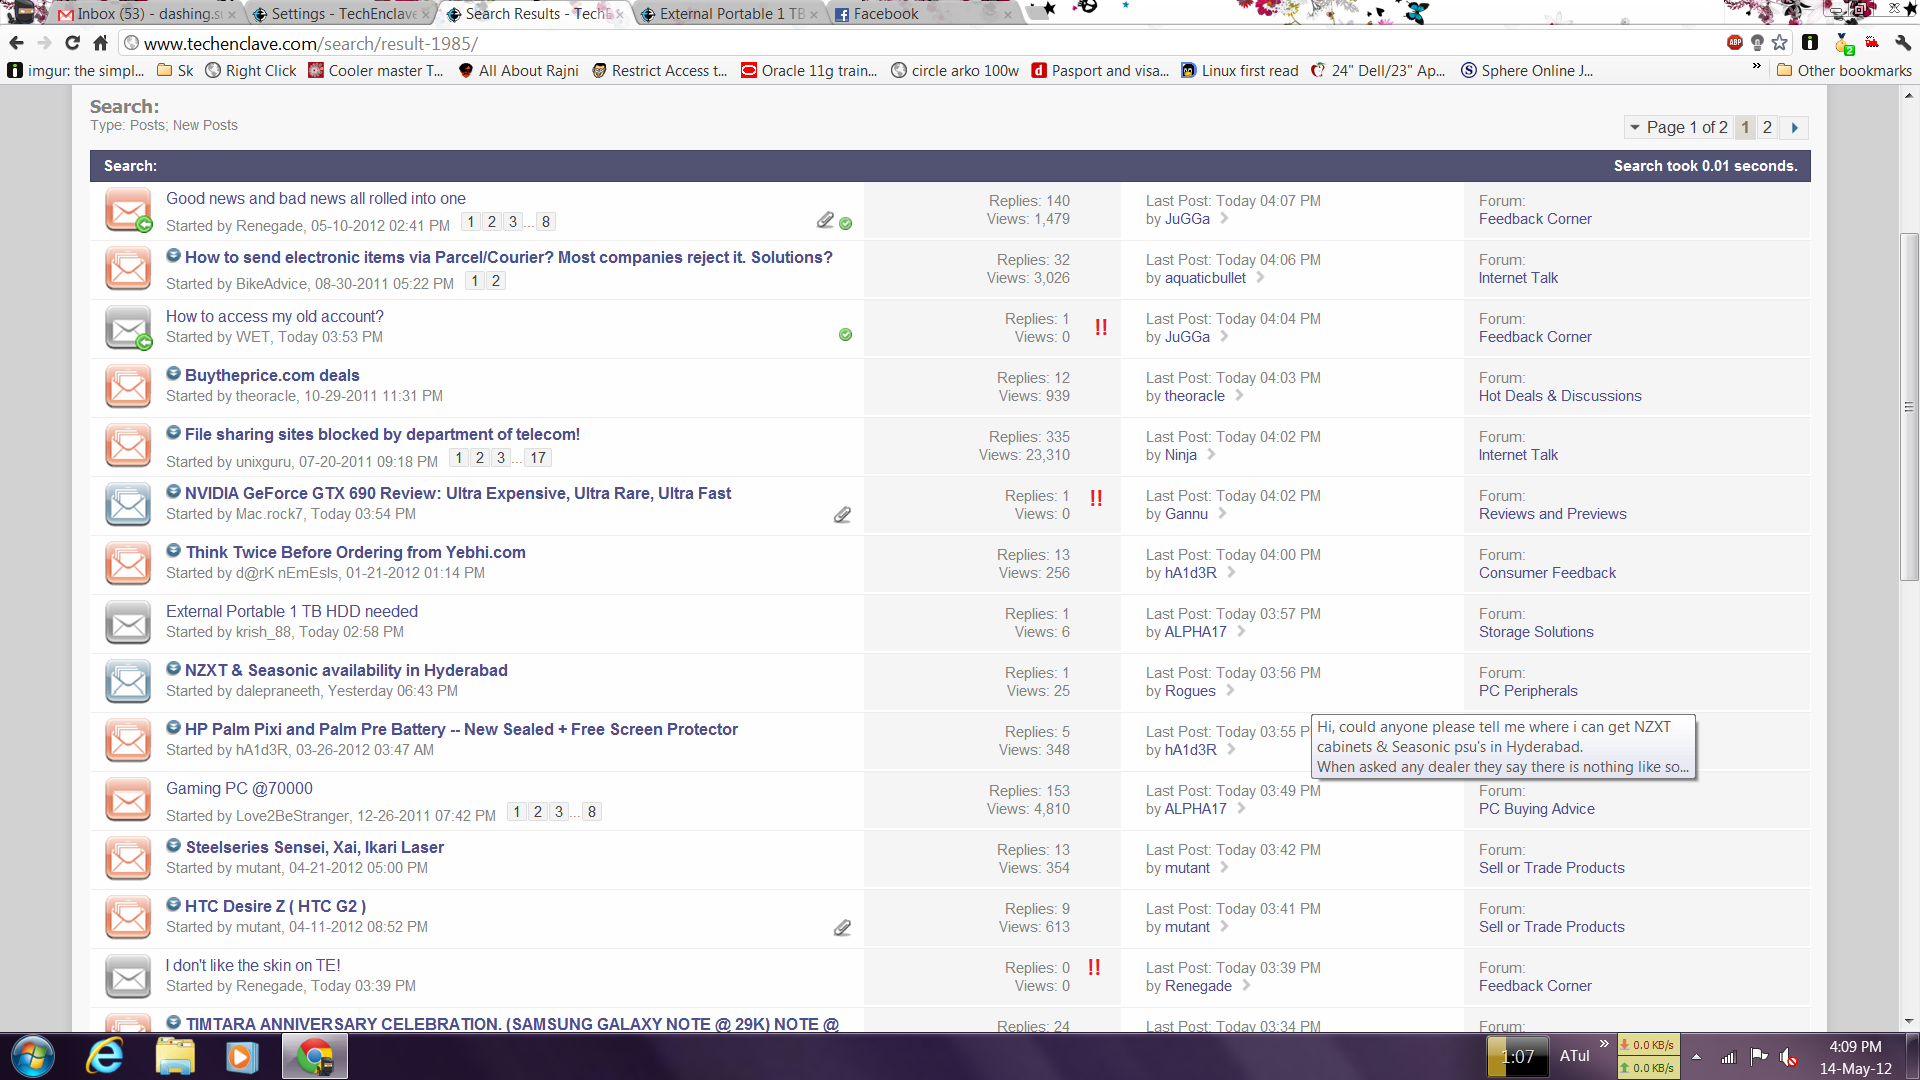Image resolution: width=1920 pixels, height=1080 pixels.
Task: Bookmark this page with the star icon
Action: click(1779, 43)
